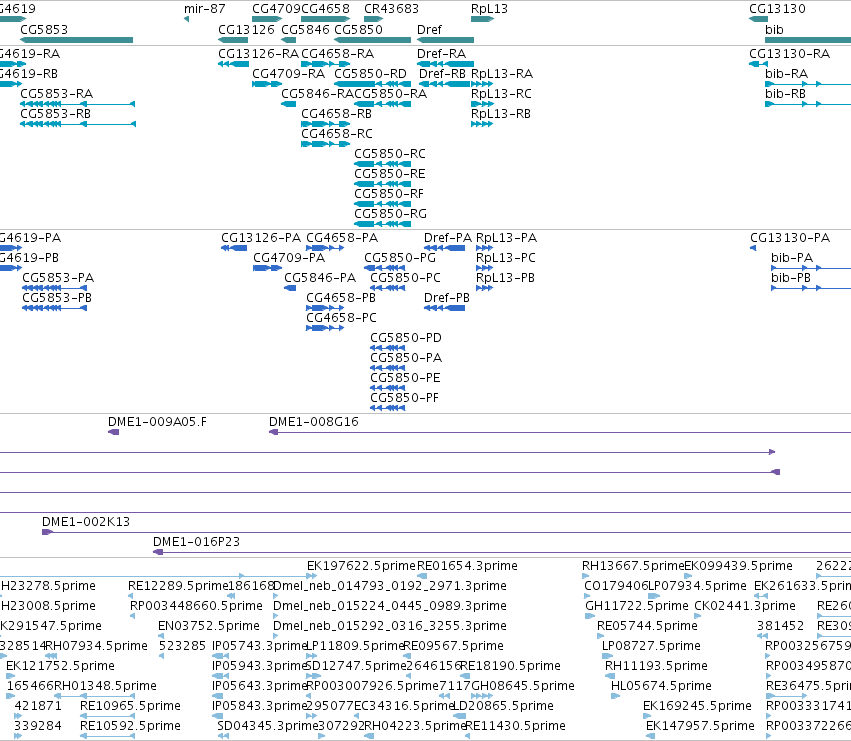Click EST RE10965.5prime label

(x=130, y=706)
